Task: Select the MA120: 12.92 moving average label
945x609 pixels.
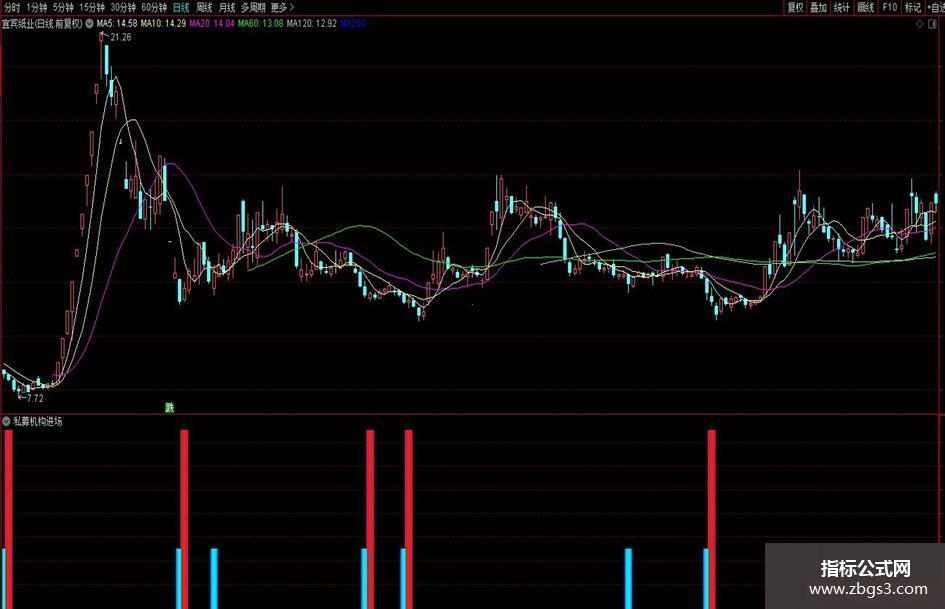Action: click(312, 24)
